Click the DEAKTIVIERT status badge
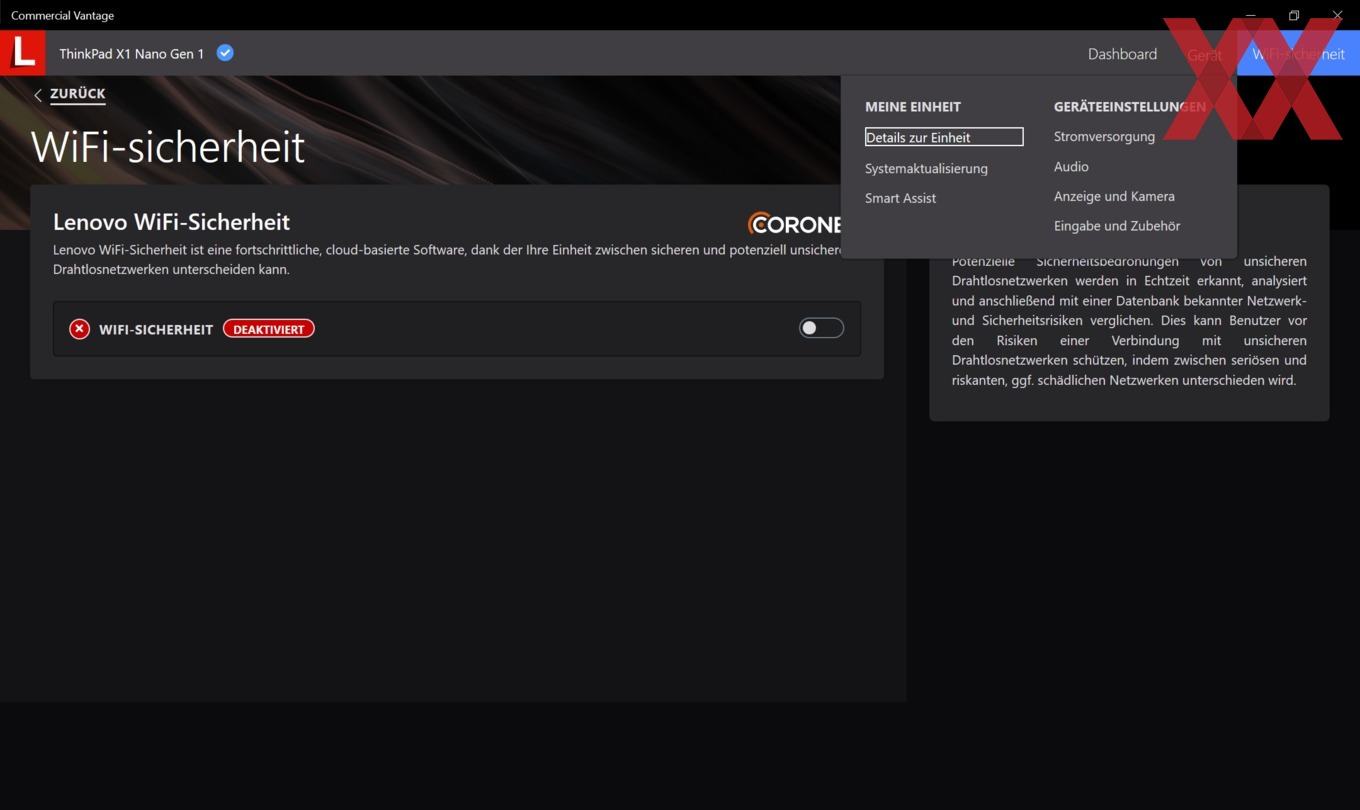 [269, 329]
